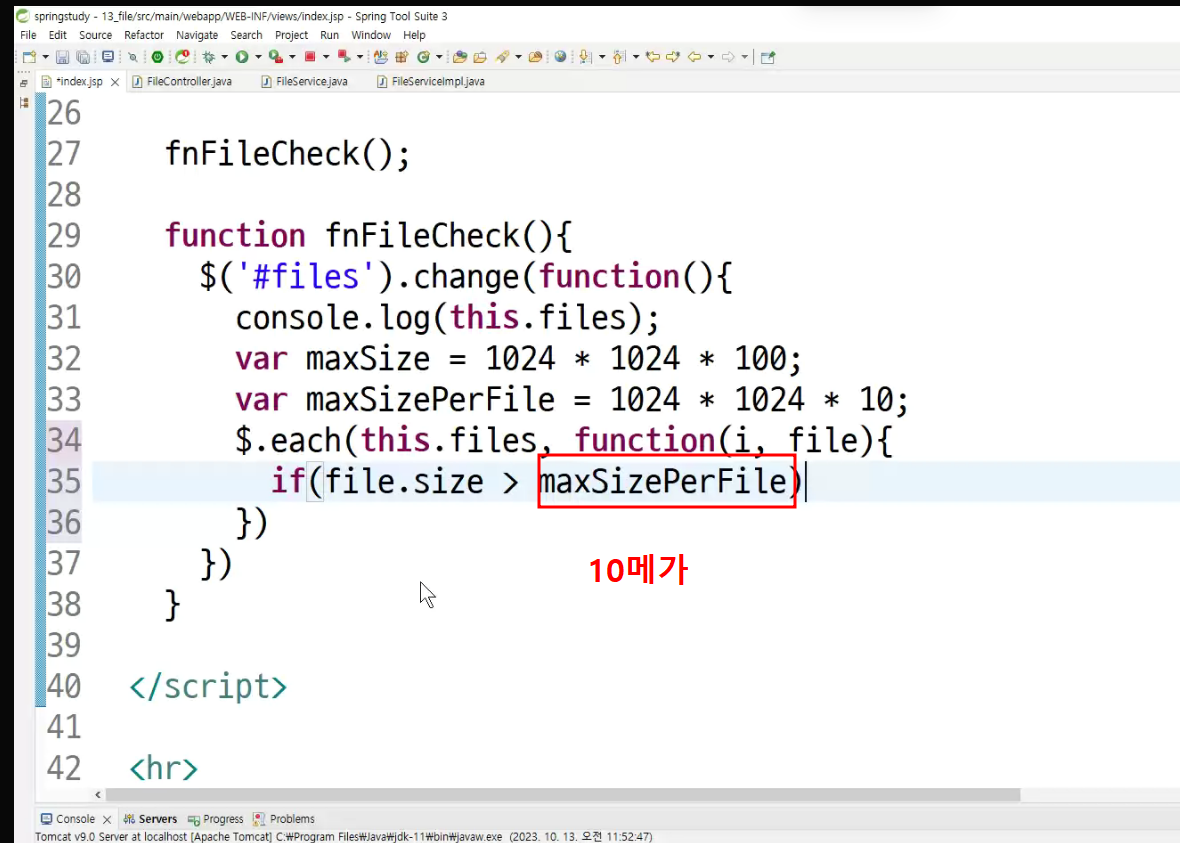This screenshot has width=1180, height=843.
Task: Click the horizontal scrollbar left arrow
Action: pos(98,795)
